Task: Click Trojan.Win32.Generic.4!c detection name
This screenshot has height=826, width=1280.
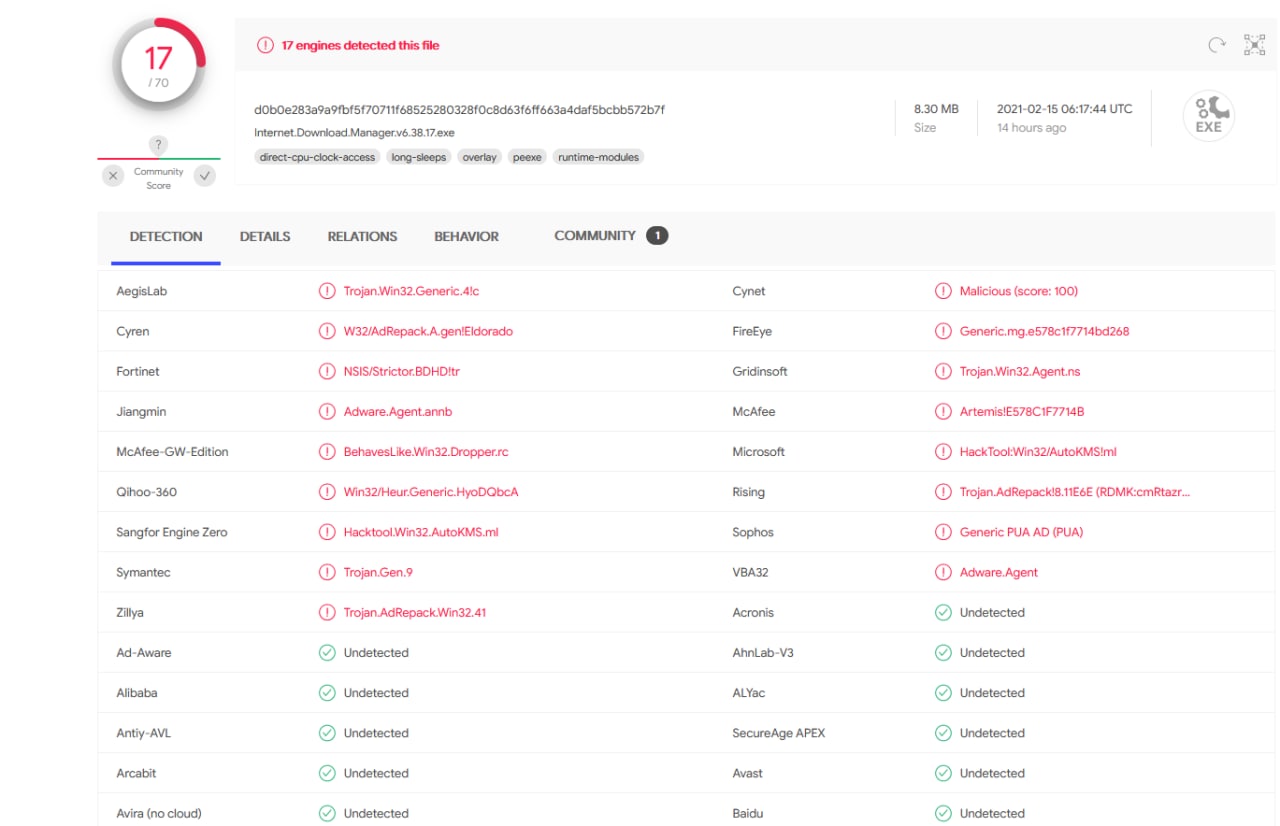Action: [411, 291]
